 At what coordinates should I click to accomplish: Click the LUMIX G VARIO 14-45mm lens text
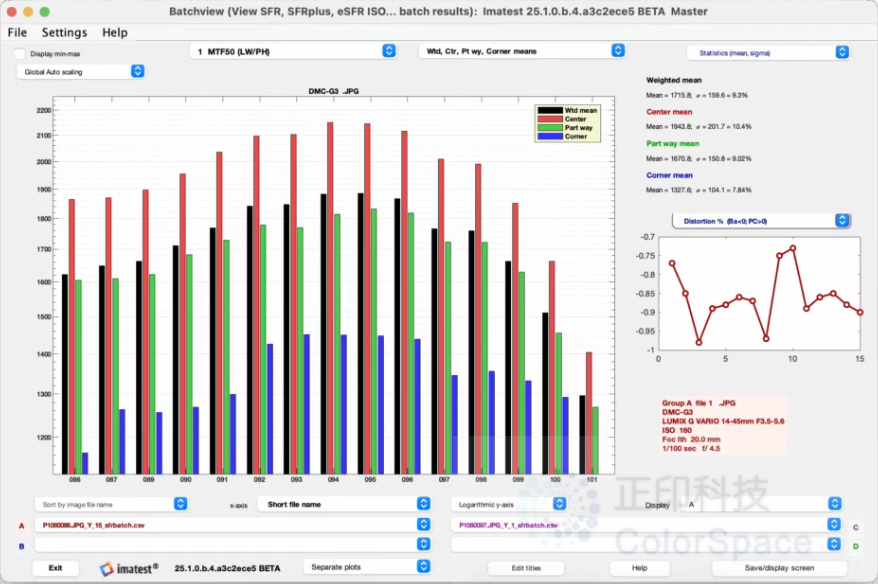click(723, 421)
